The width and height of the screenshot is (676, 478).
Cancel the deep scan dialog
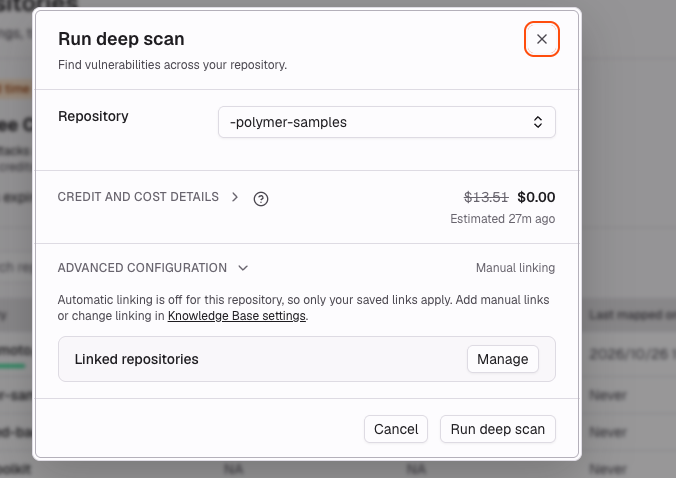click(x=396, y=429)
